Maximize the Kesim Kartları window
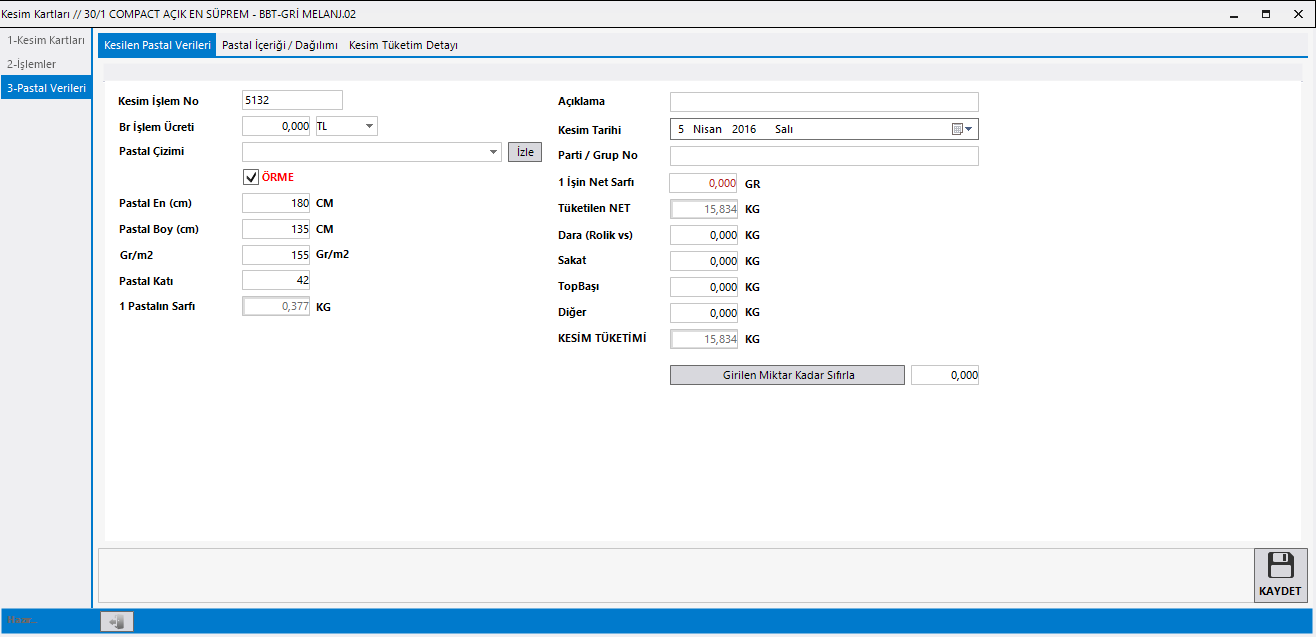Viewport: 1316px width, 637px height. coord(1265,14)
